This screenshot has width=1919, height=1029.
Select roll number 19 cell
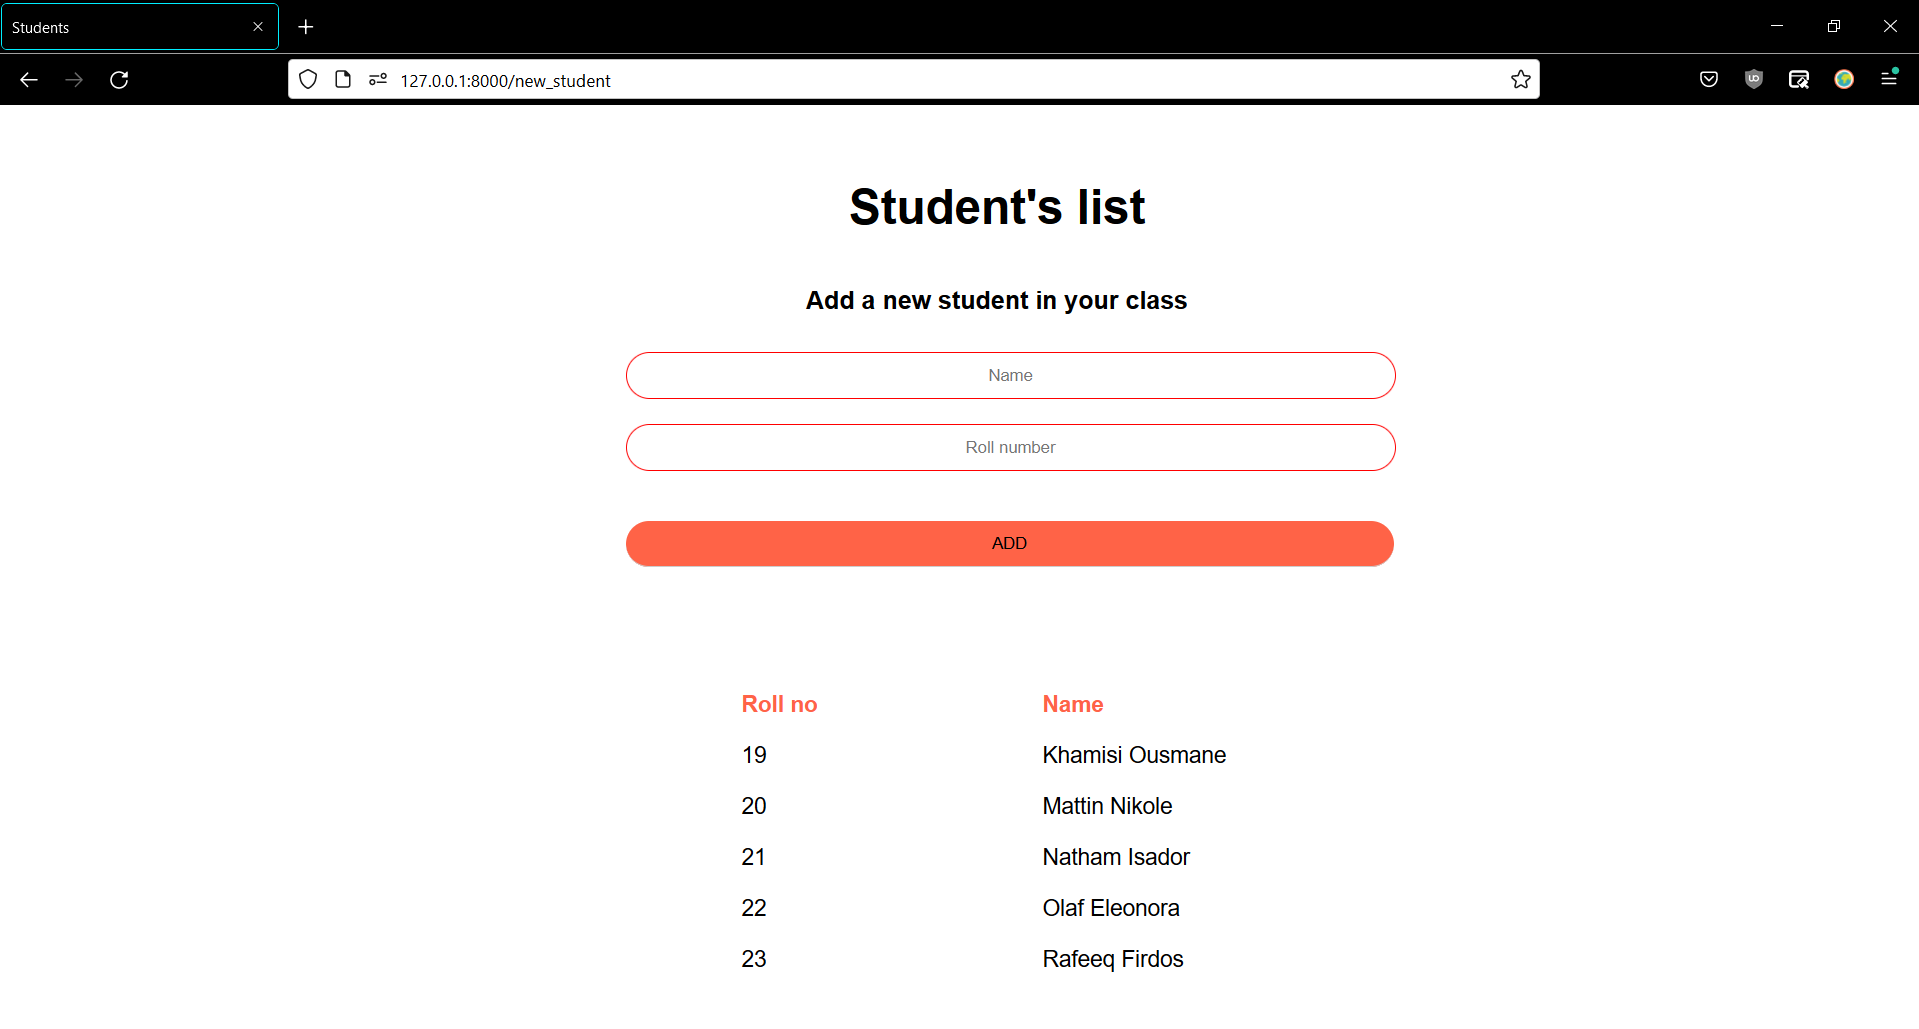(754, 755)
